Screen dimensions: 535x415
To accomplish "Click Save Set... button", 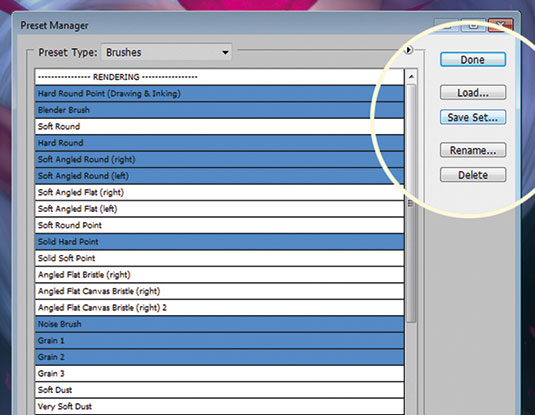I will [x=473, y=117].
